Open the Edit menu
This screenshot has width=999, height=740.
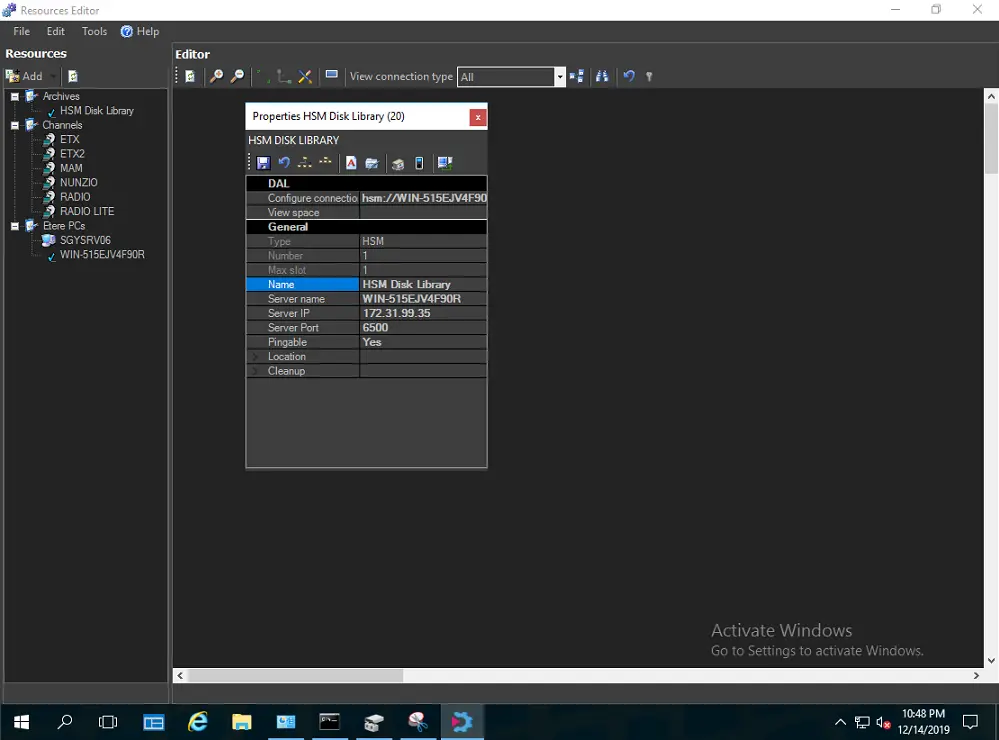[x=56, y=32]
